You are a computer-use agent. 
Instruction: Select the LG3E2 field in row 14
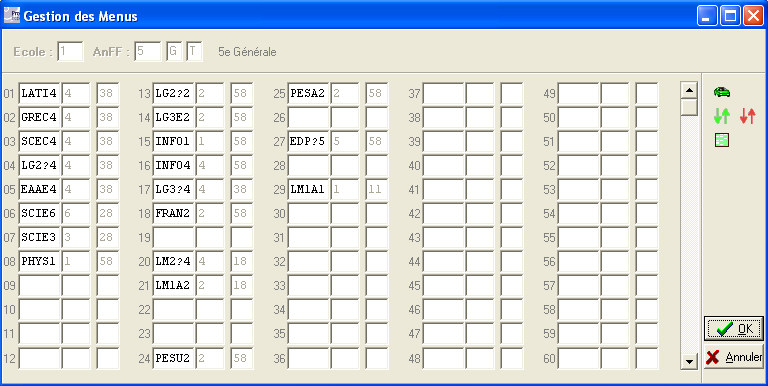point(173,118)
